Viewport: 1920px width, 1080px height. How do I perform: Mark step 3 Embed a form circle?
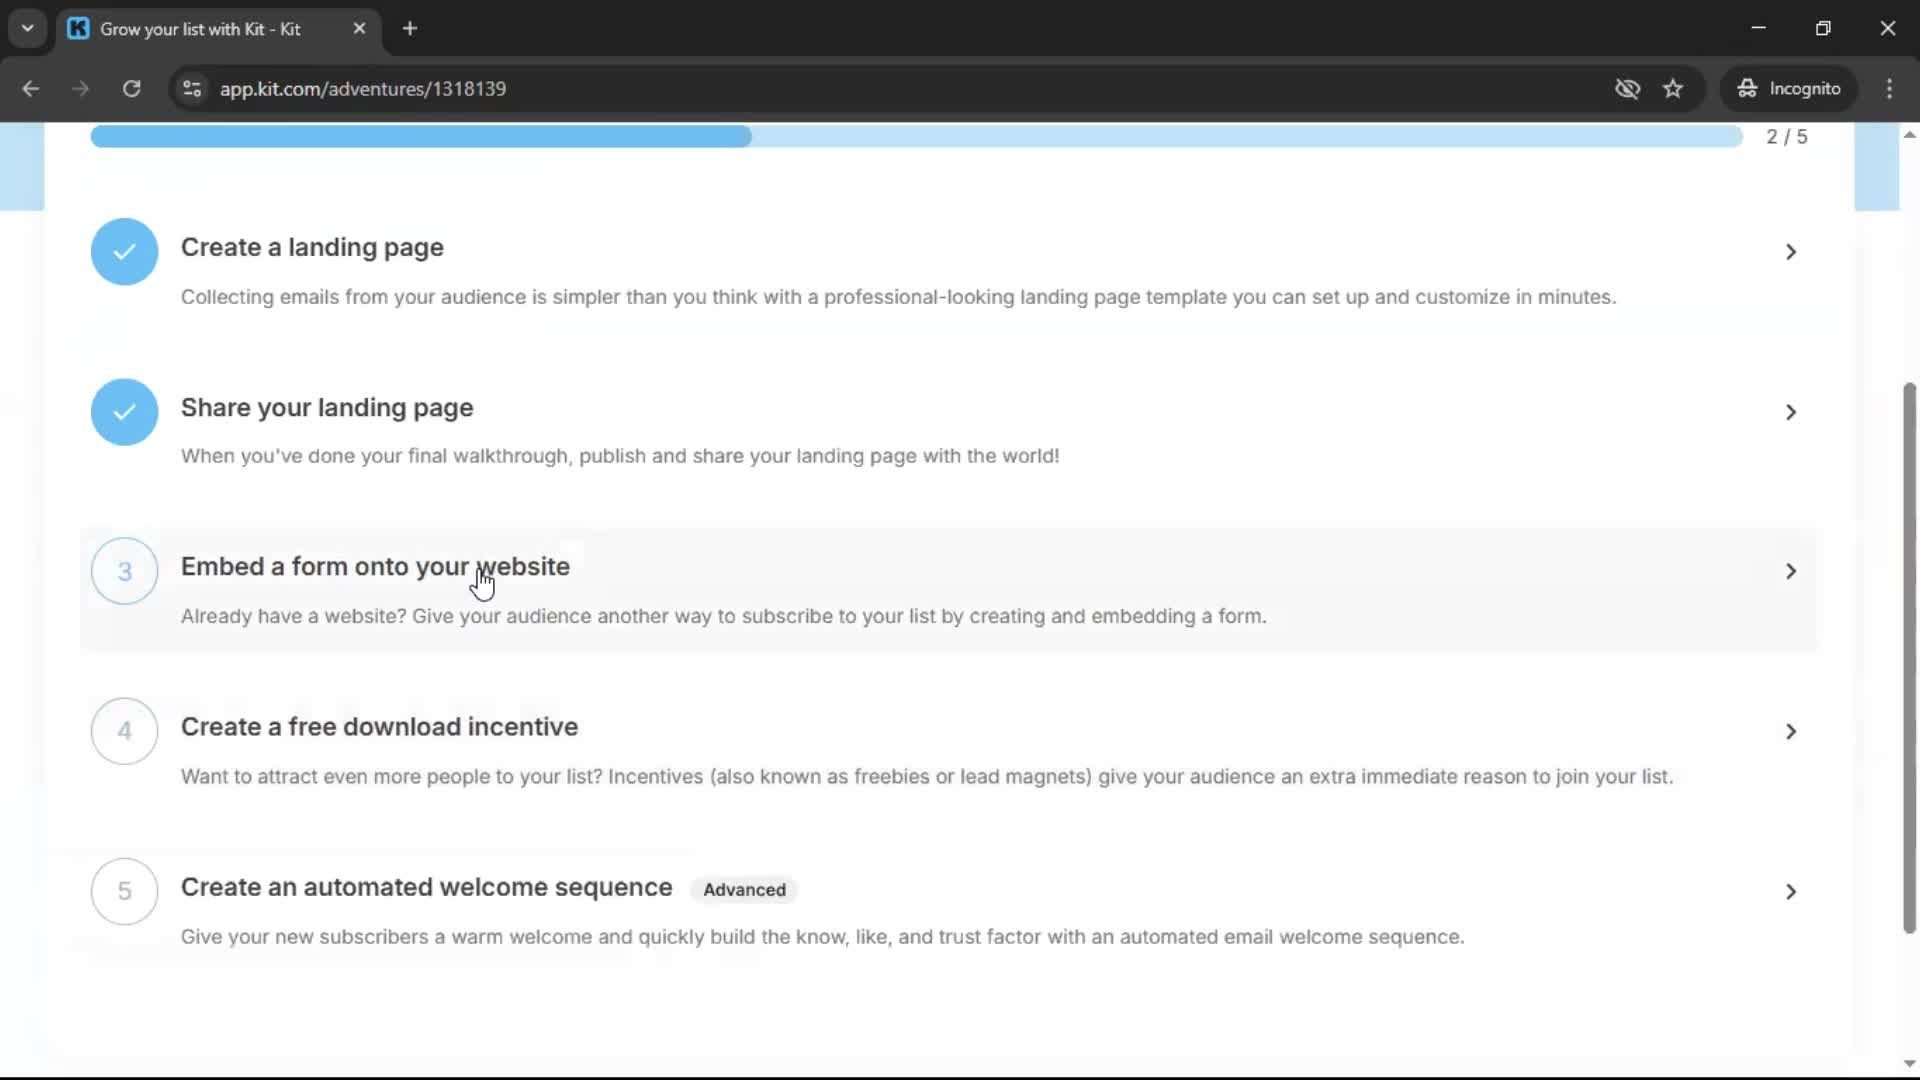coord(123,571)
